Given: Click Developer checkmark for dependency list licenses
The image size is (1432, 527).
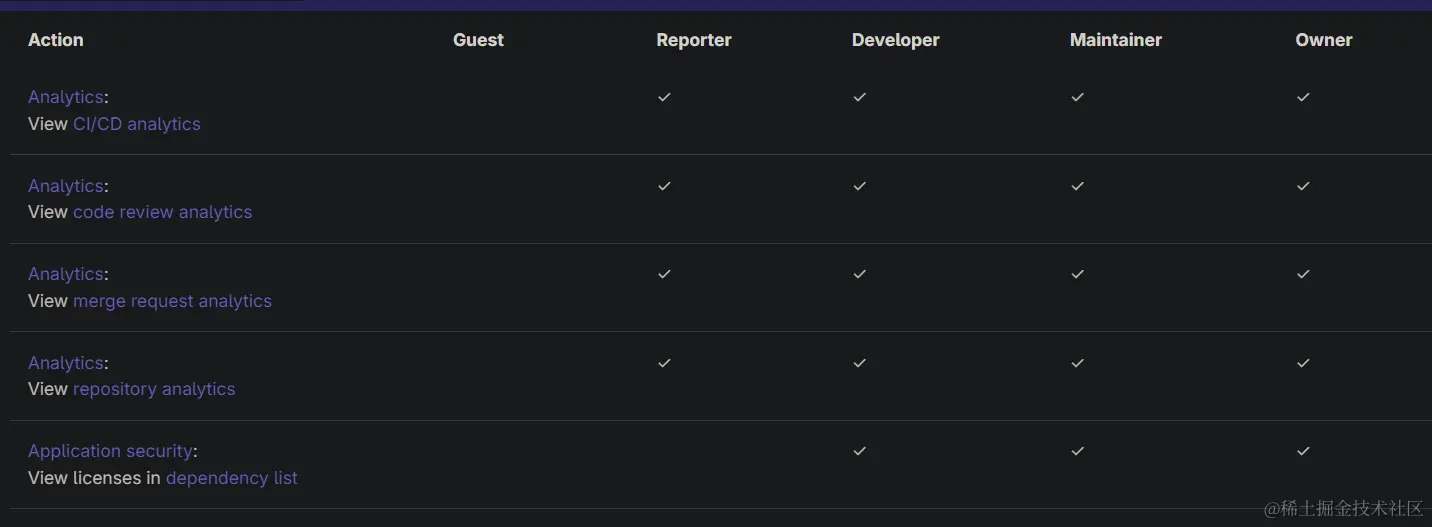Looking at the screenshot, I should coord(859,451).
